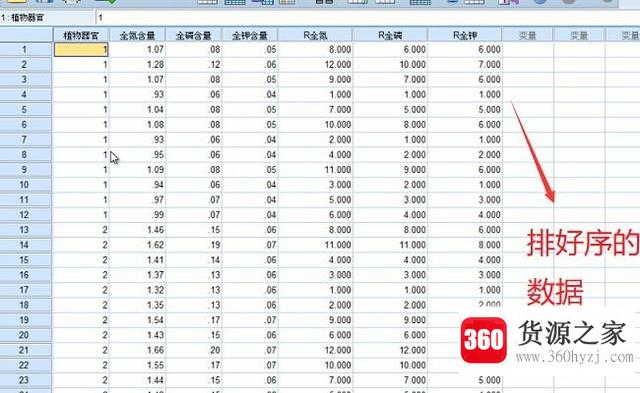Click the cell value editor field showing 1

pyautogui.click(x=367, y=18)
